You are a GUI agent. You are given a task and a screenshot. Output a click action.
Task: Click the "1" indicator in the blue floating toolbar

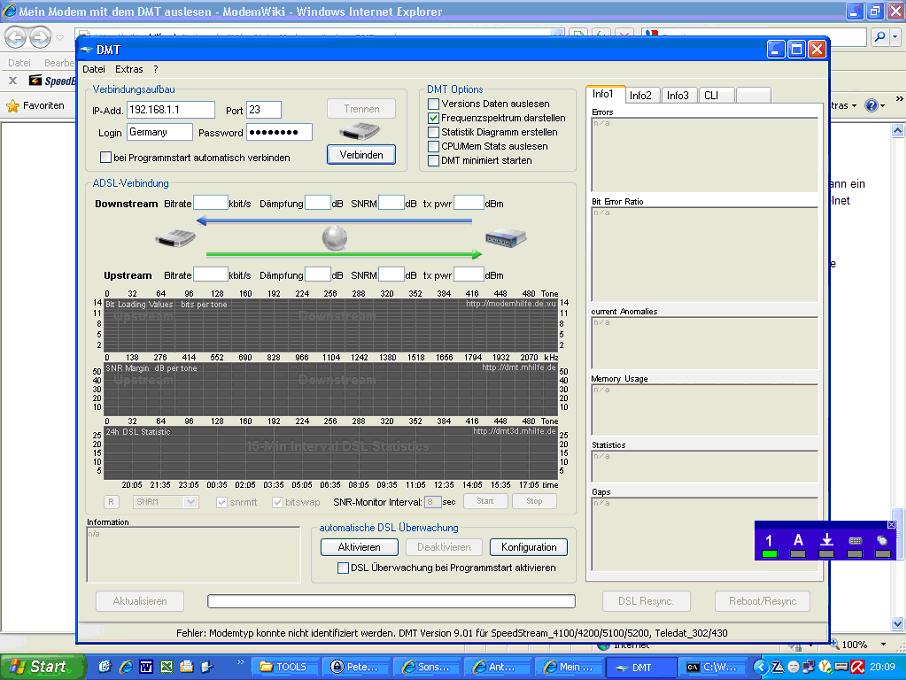[x=769, y=541]
